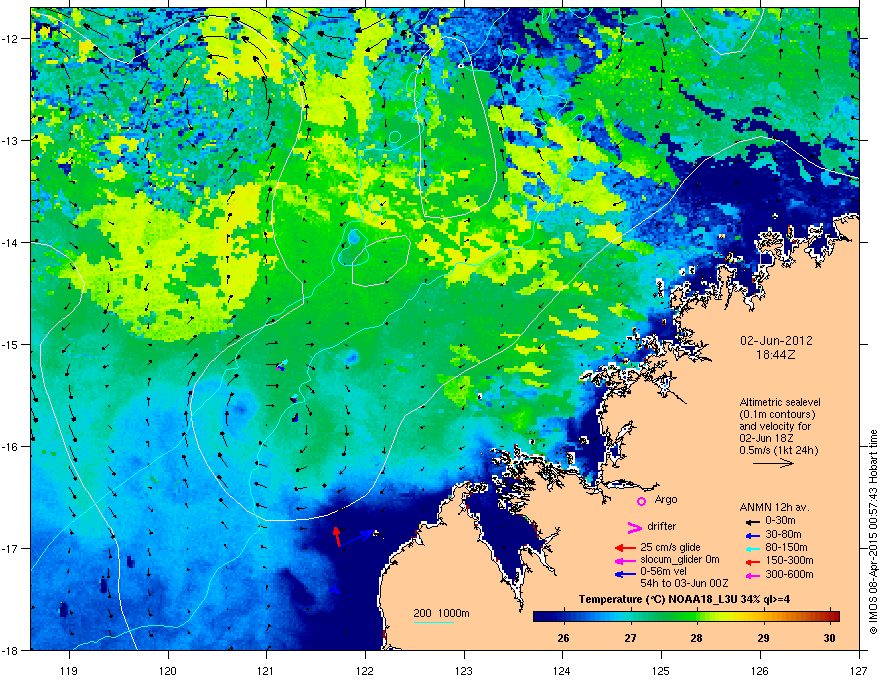This screenshot has width=880, height=680.
Task: Click the latitude axis label -18
Action: (x=11, y=650)
